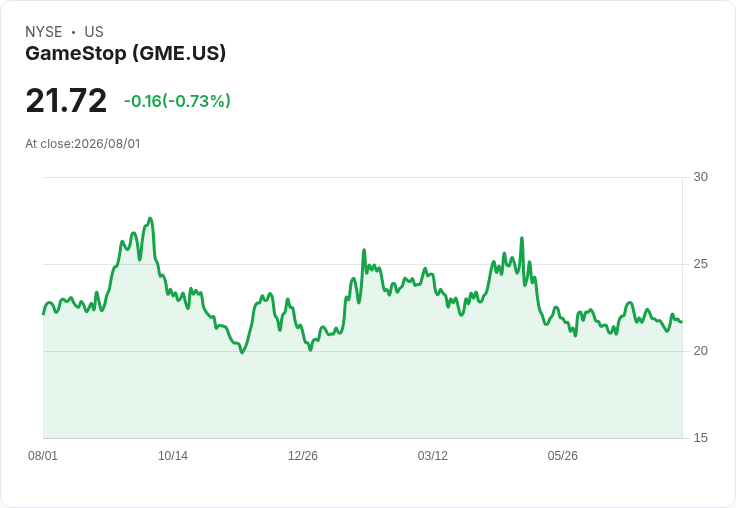Click the sharp spike before 05/26
This screenshot has height=508, width=736.
(x=521, y=239)
